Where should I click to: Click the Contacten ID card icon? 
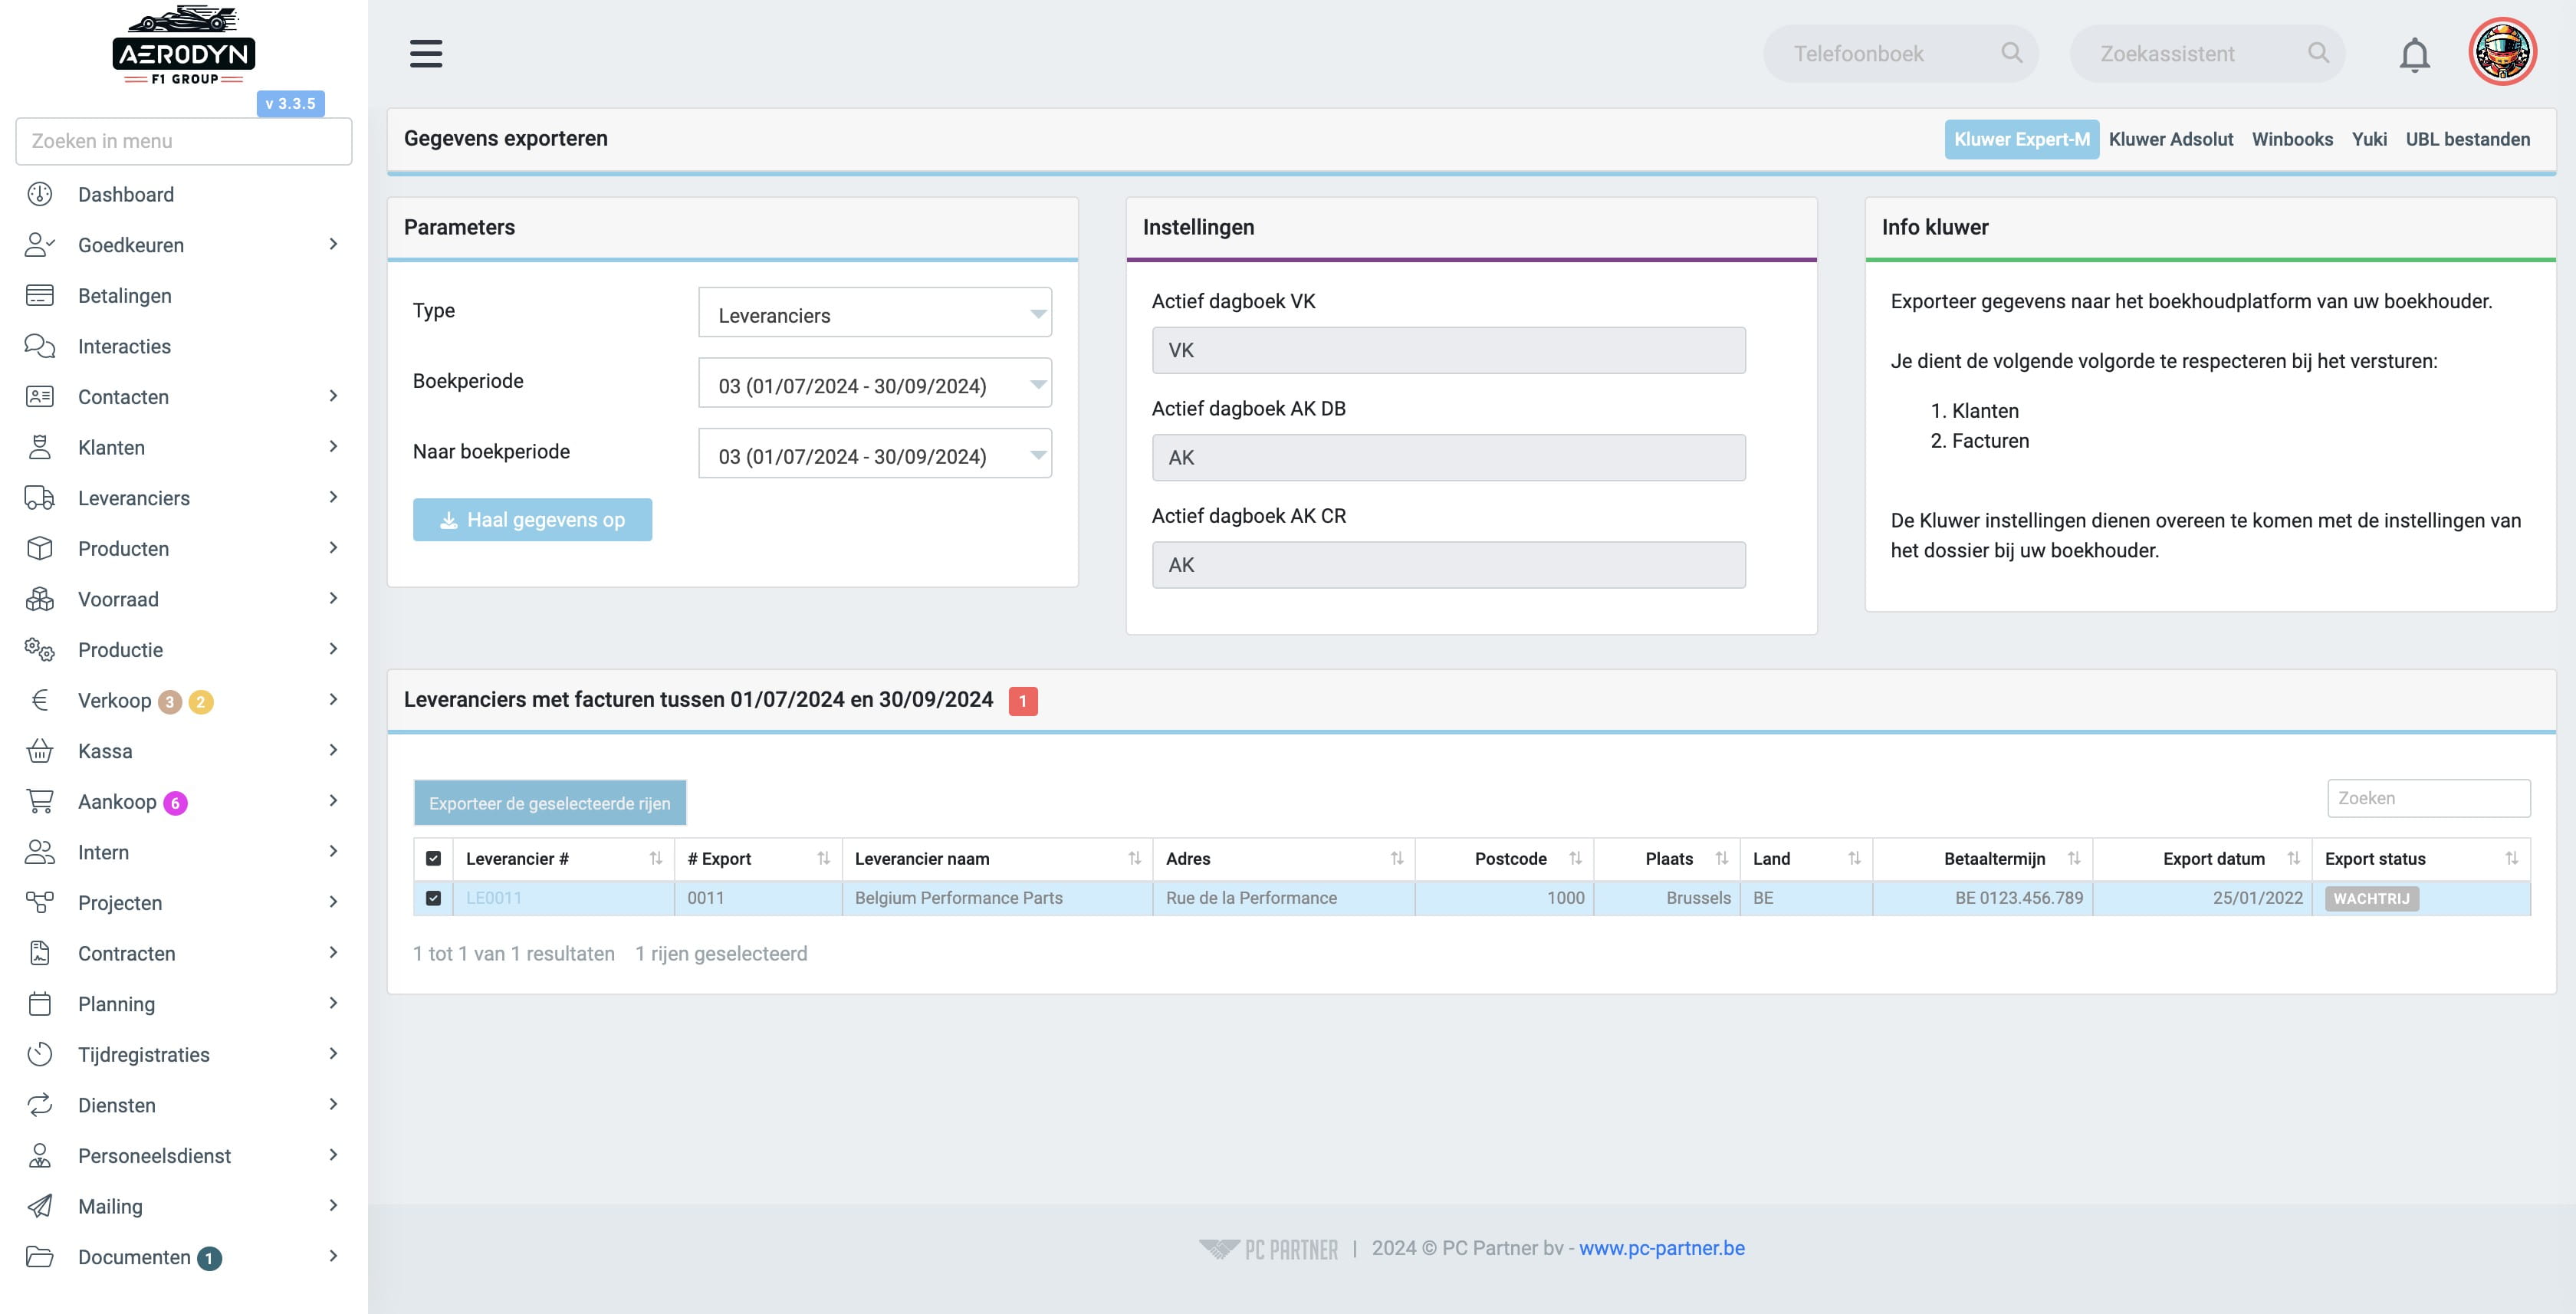coord(40,396)
